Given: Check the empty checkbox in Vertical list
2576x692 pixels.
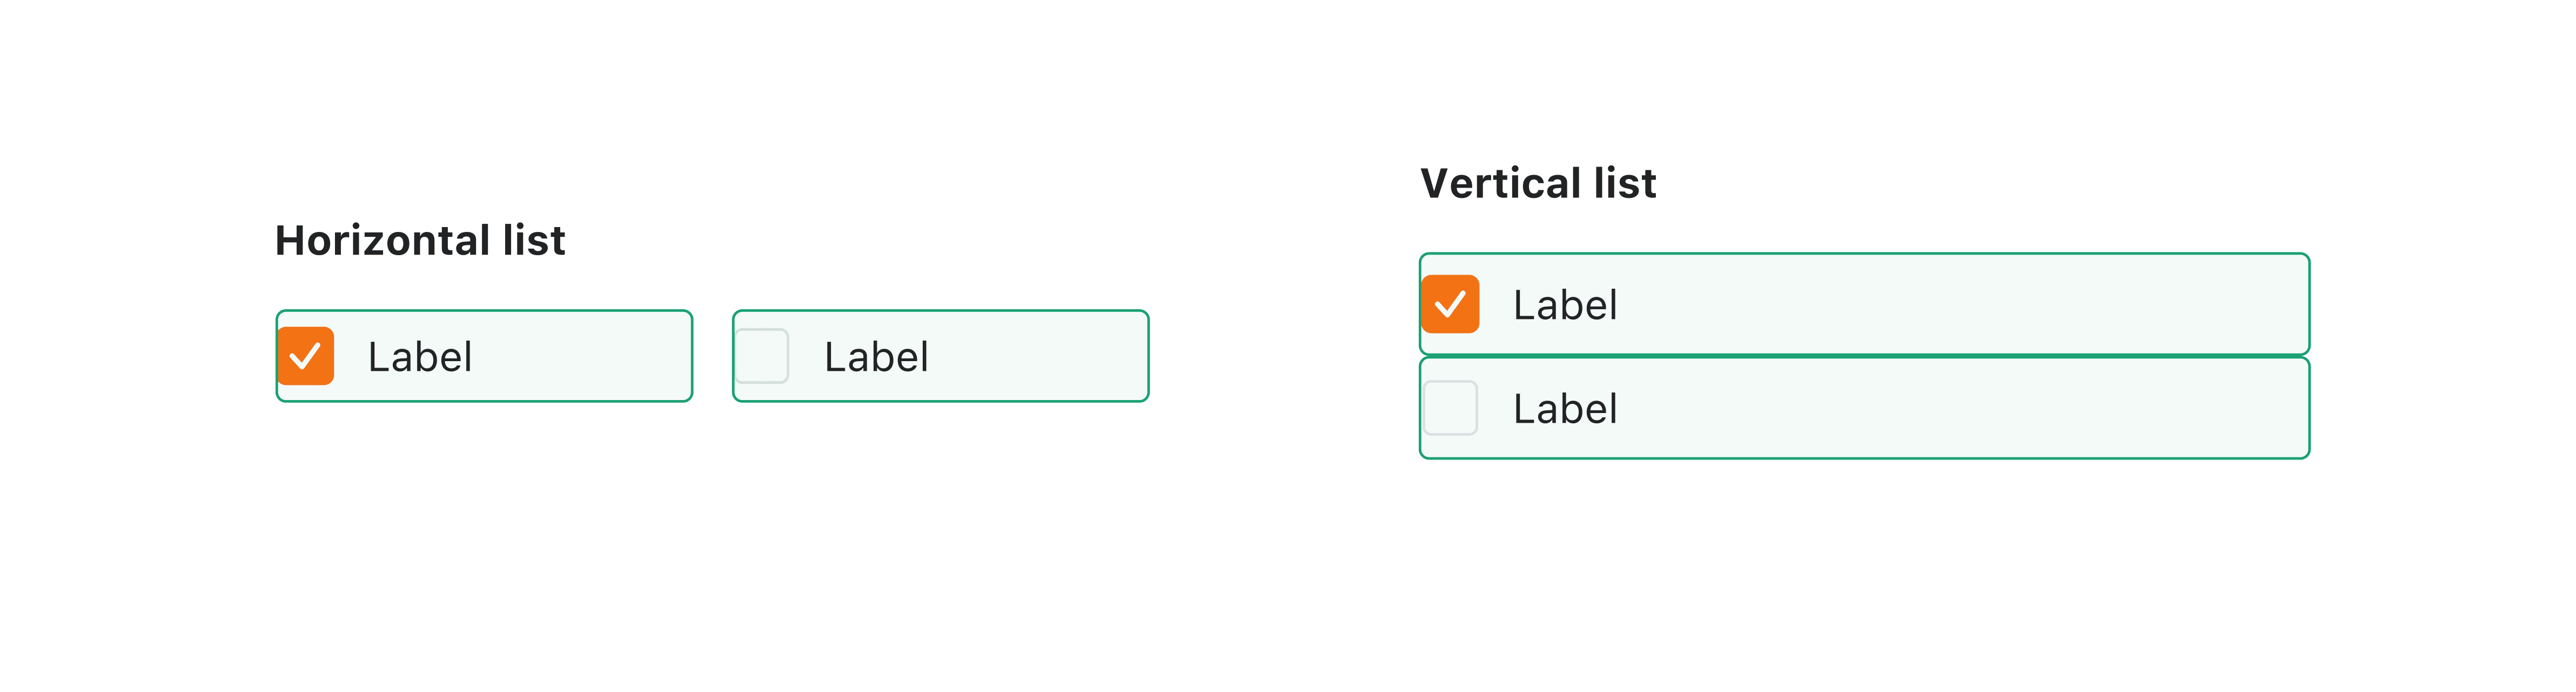Looking at the screenshot, I should (1450, 408).
